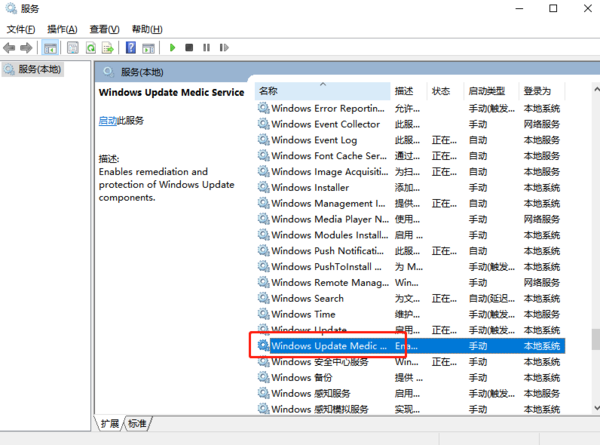Stop the service with the square icon
Viewport: 600px width, 445px height.
pyautogui.click(x=189, y=48)
